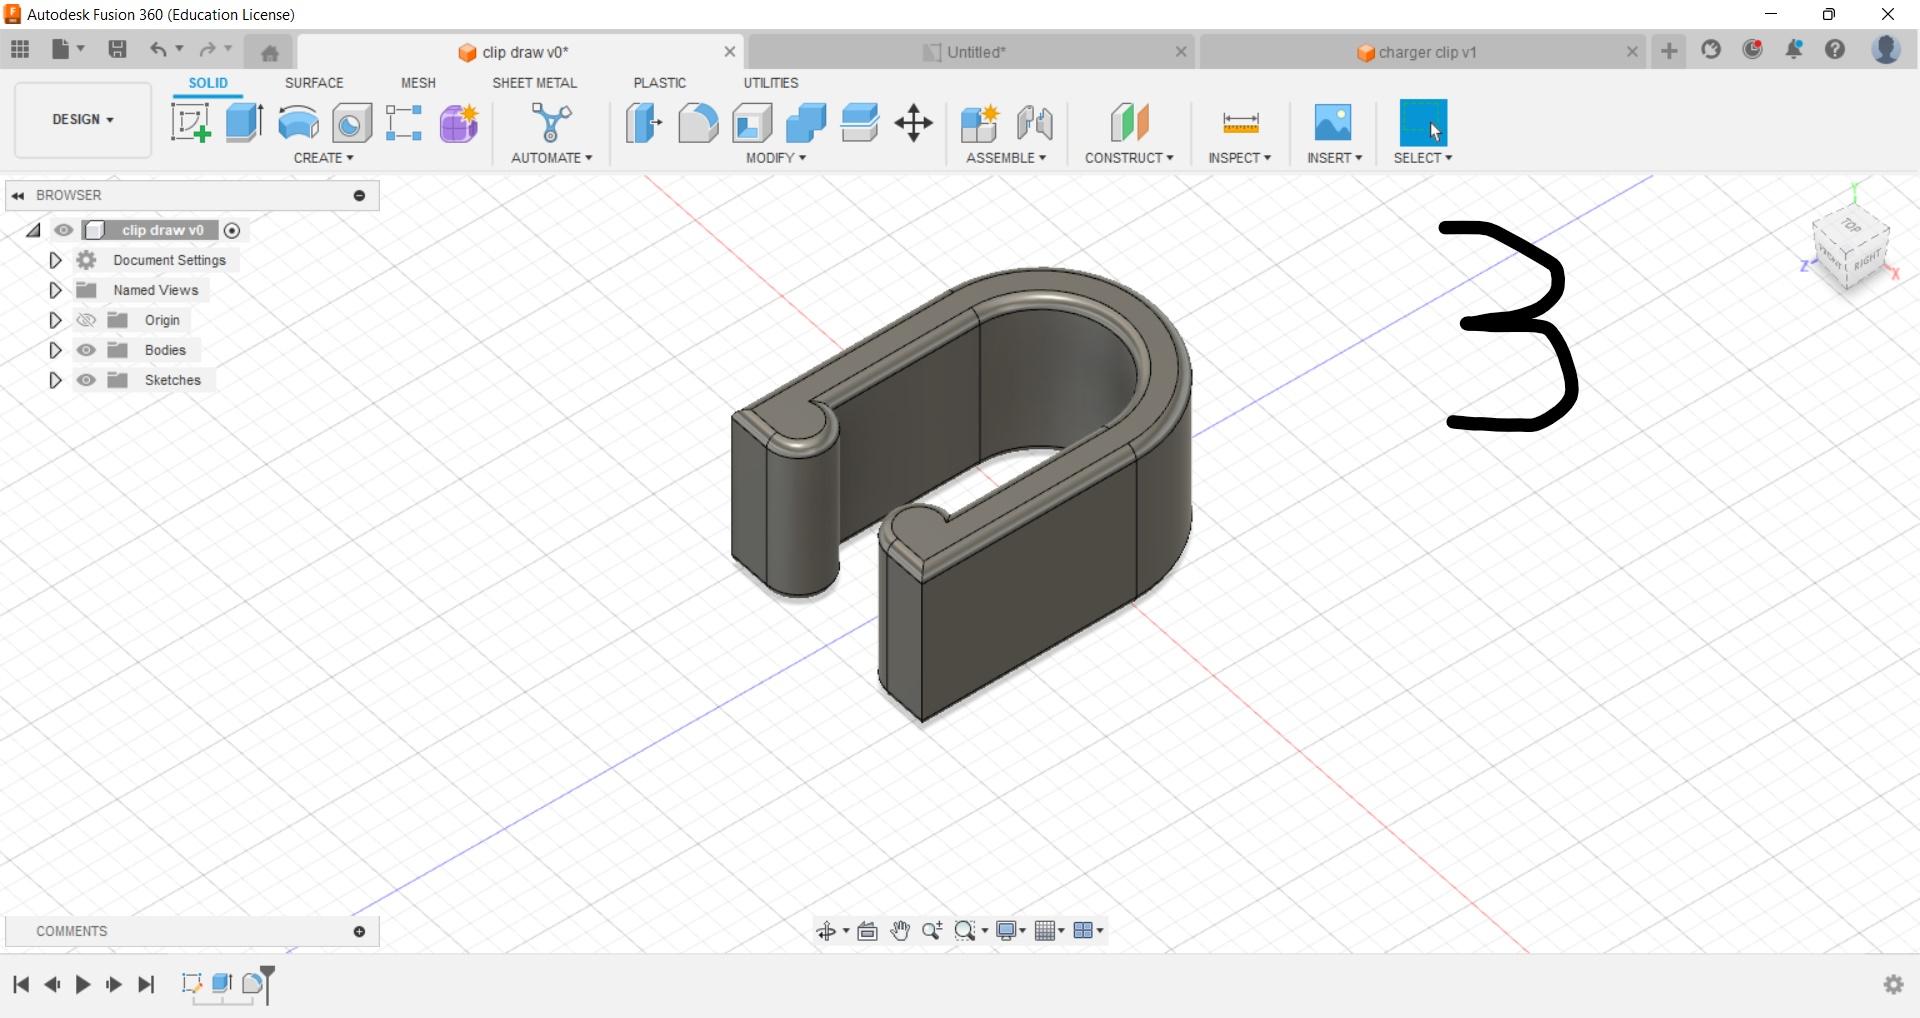Viewport: 1920px width, 1018px height.
Task: Play the design timeline
Action: coord(83,985)
